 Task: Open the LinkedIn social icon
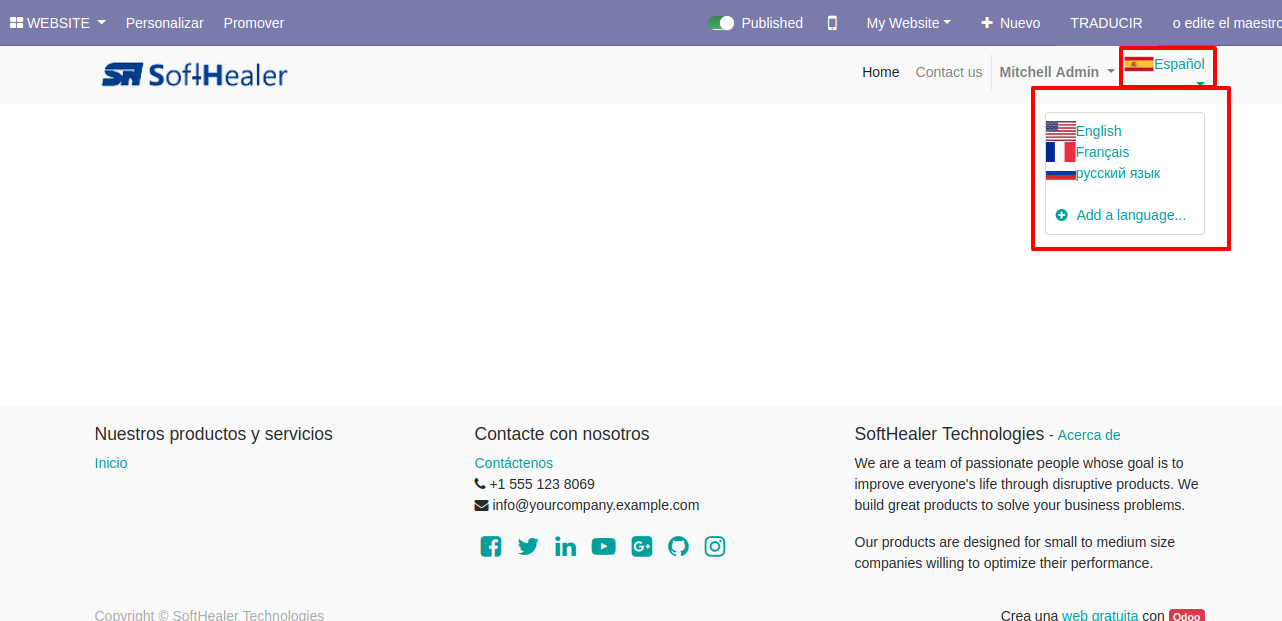(x=565, y=546)
